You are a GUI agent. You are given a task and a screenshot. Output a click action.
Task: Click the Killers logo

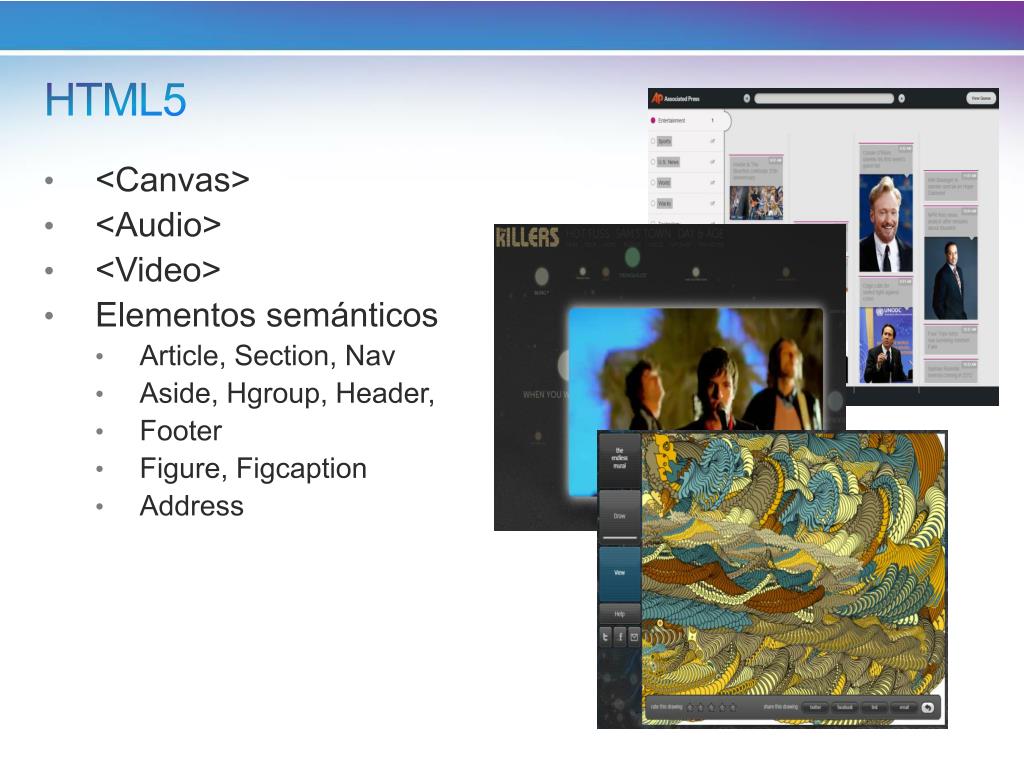tap(528, 237)
